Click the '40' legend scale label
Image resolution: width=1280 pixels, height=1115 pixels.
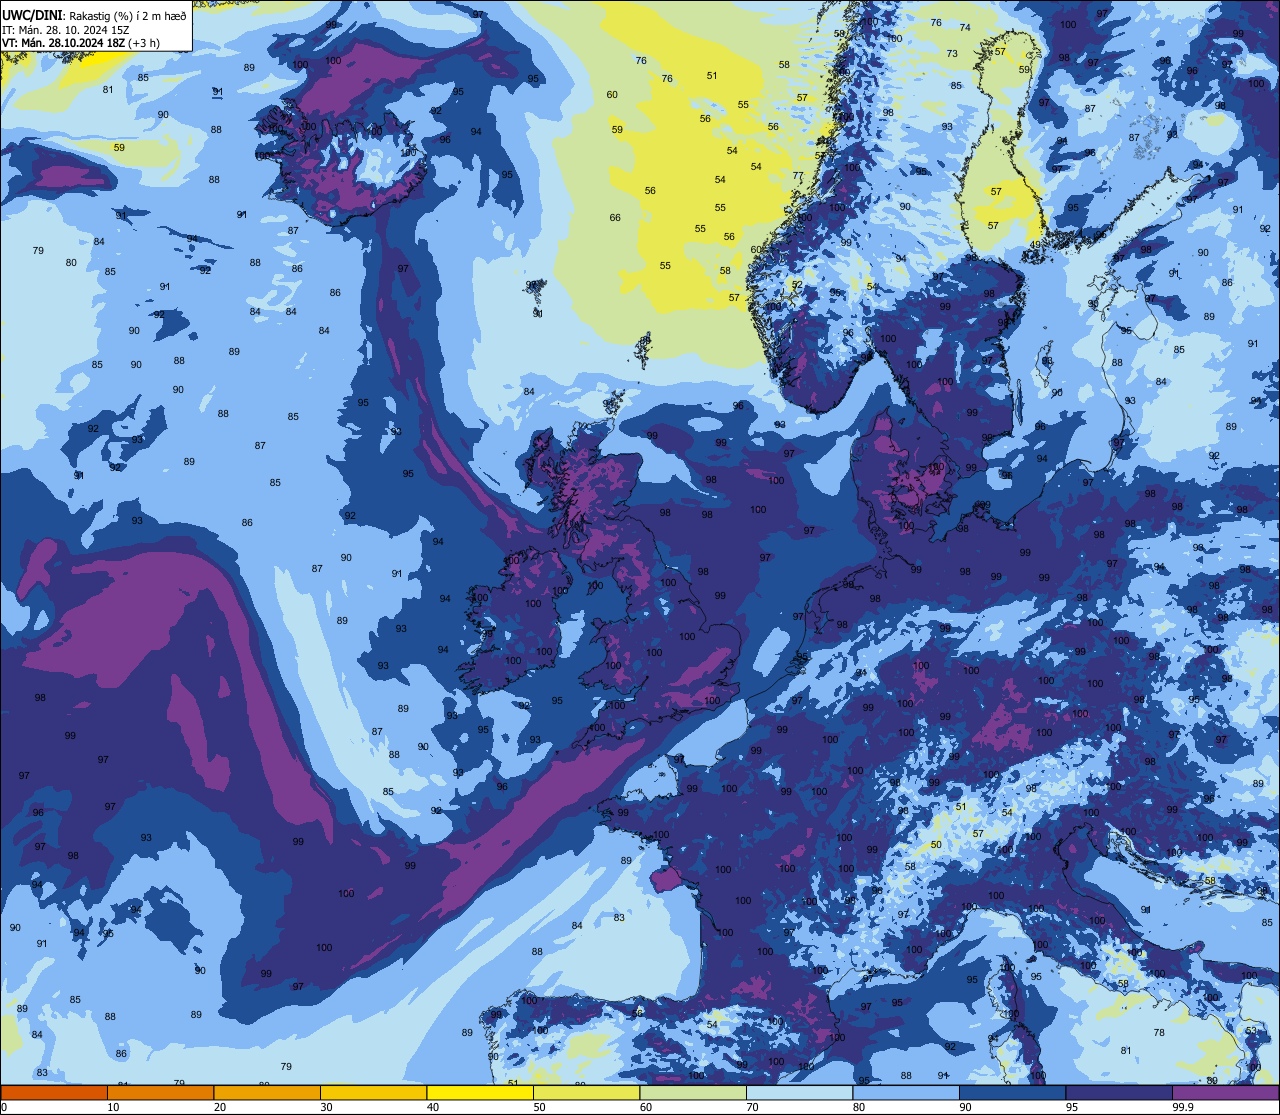[433, 1107]
